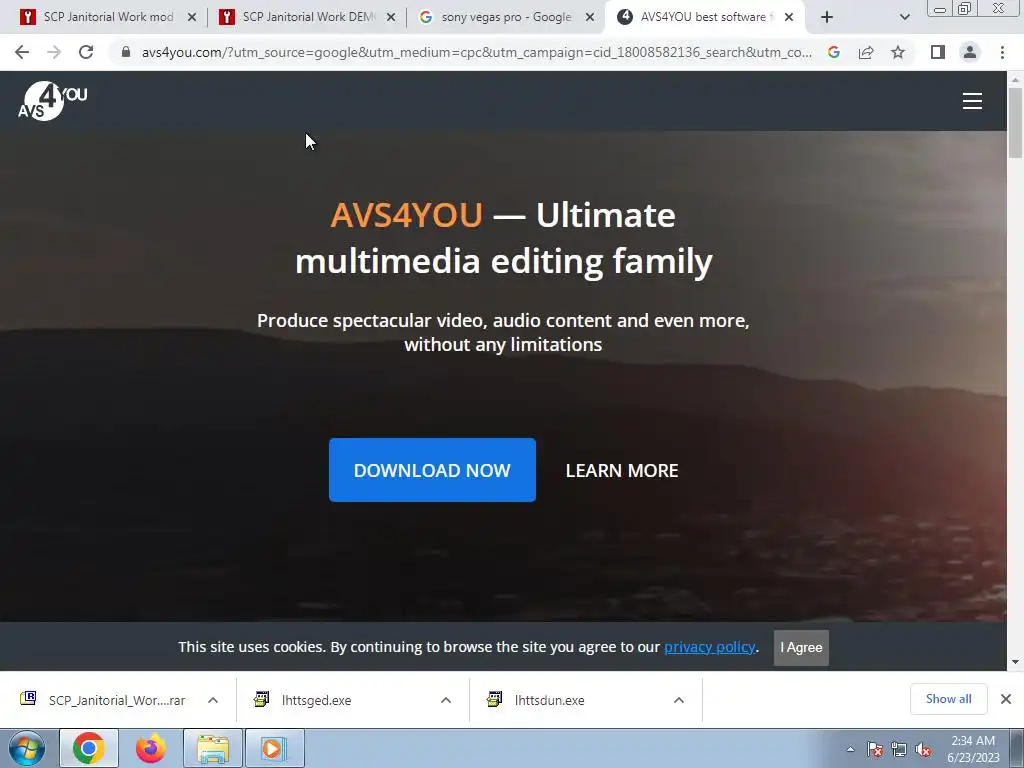The height and width of the screenshot is (768, 1024).
Task: Open the privacy policy link
Action: pyautogui.click(x=709, y=647)
